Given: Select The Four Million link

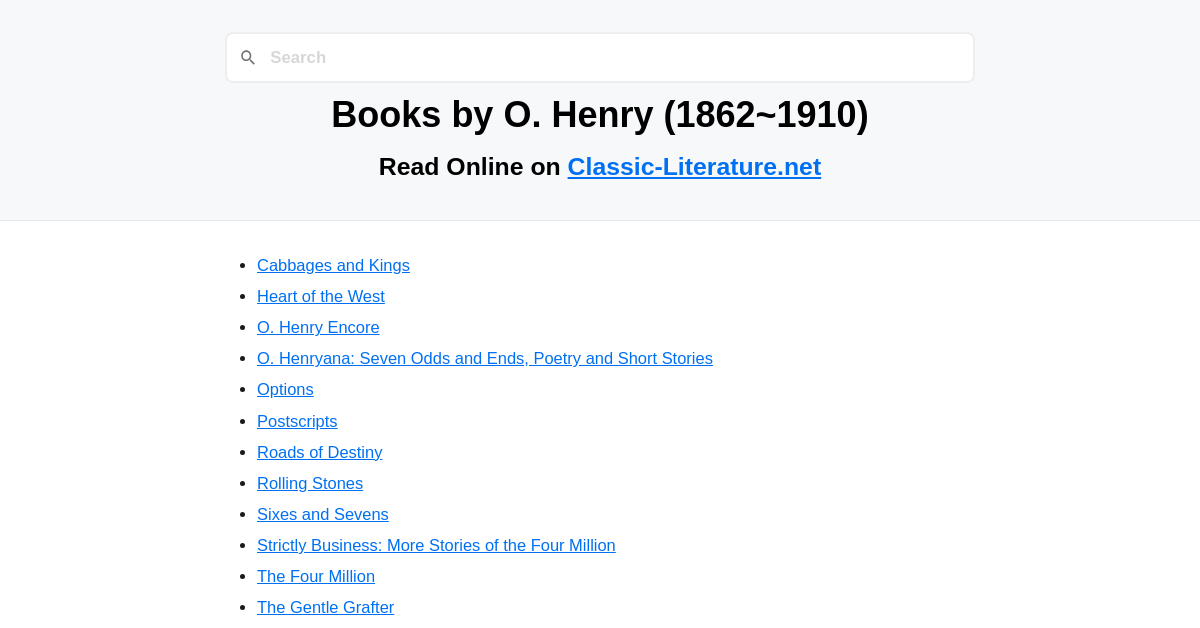Looking at the screenshot, I should pyautogui.click(x=315, y=576).
